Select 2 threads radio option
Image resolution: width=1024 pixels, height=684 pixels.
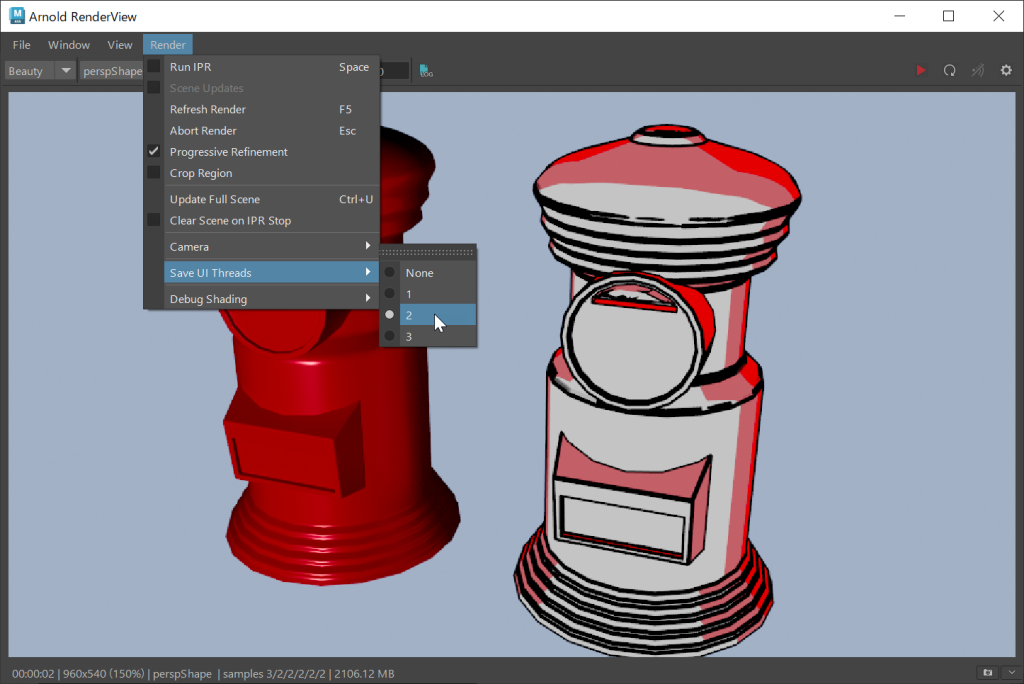coord(428,315)
